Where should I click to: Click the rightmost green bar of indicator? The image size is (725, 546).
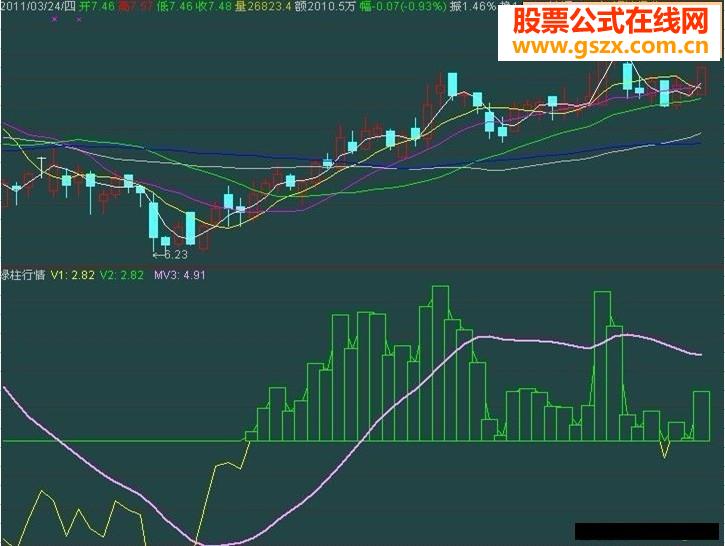(701, 416)
